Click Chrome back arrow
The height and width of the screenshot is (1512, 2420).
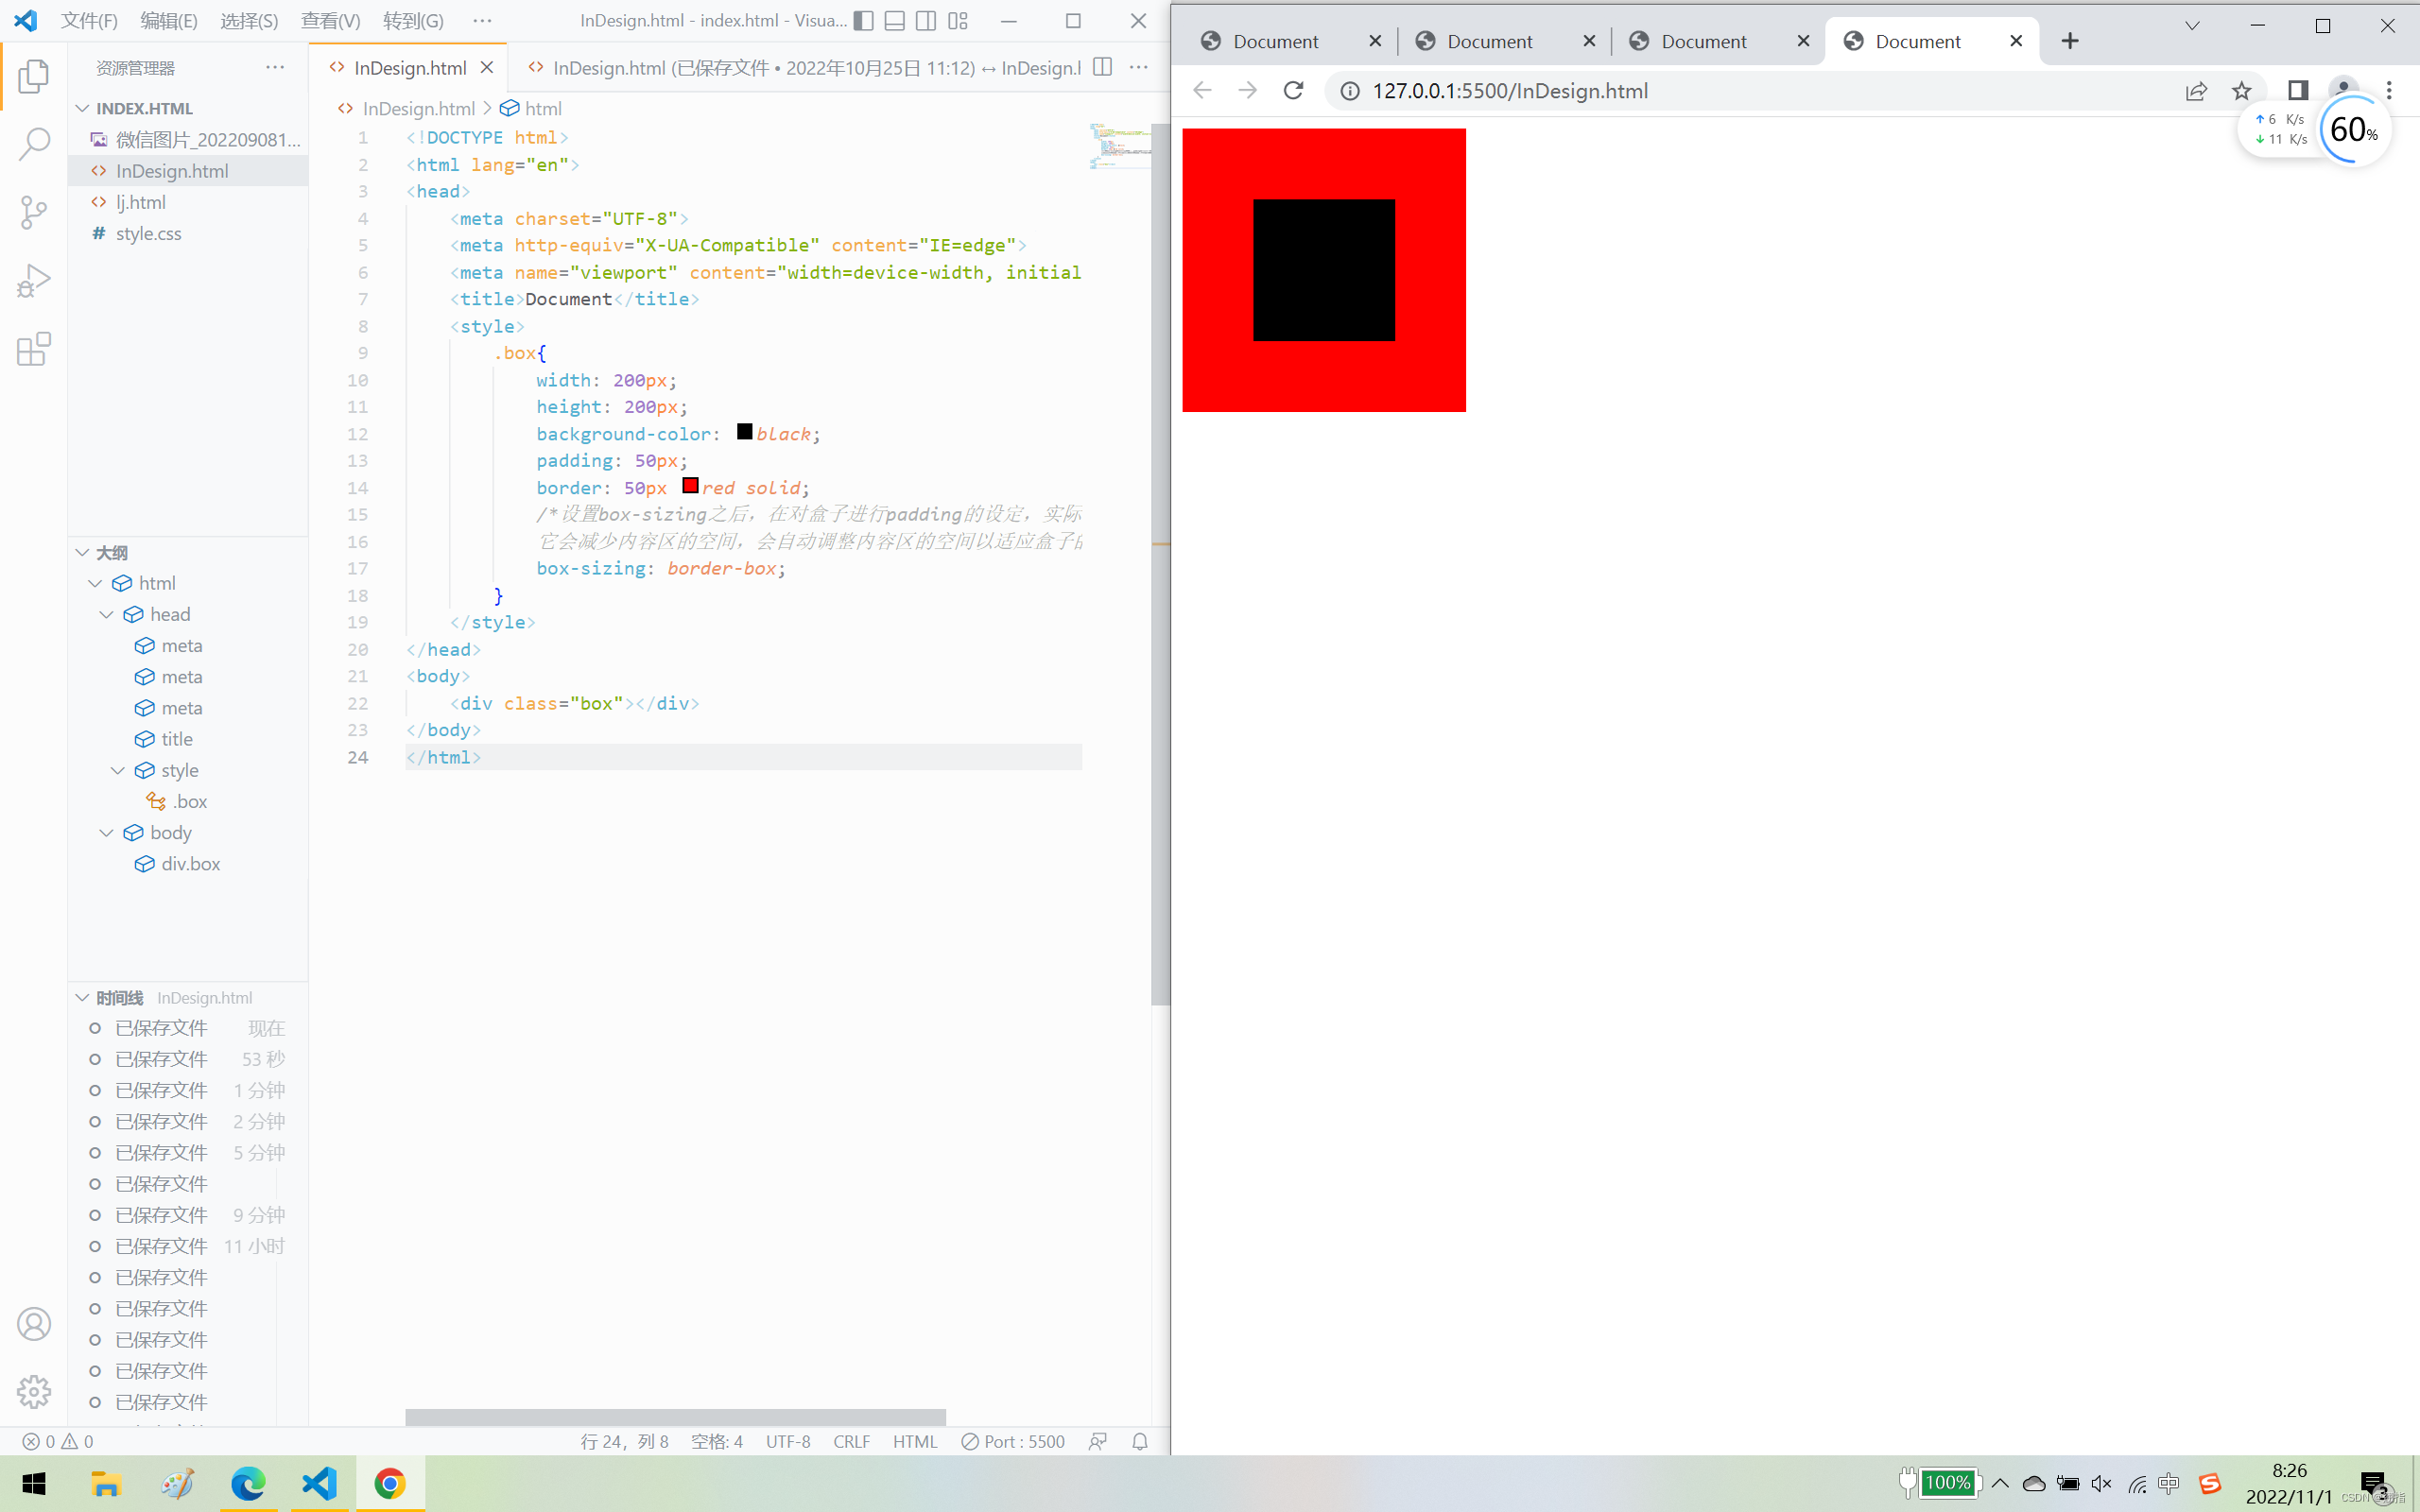pos(1202,91)
